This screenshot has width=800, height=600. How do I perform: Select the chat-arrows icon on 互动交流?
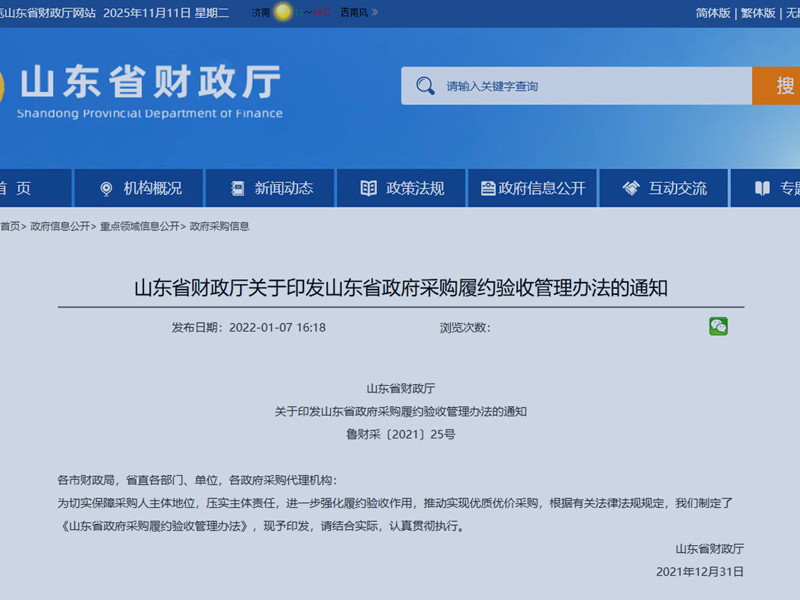(629, 187)
